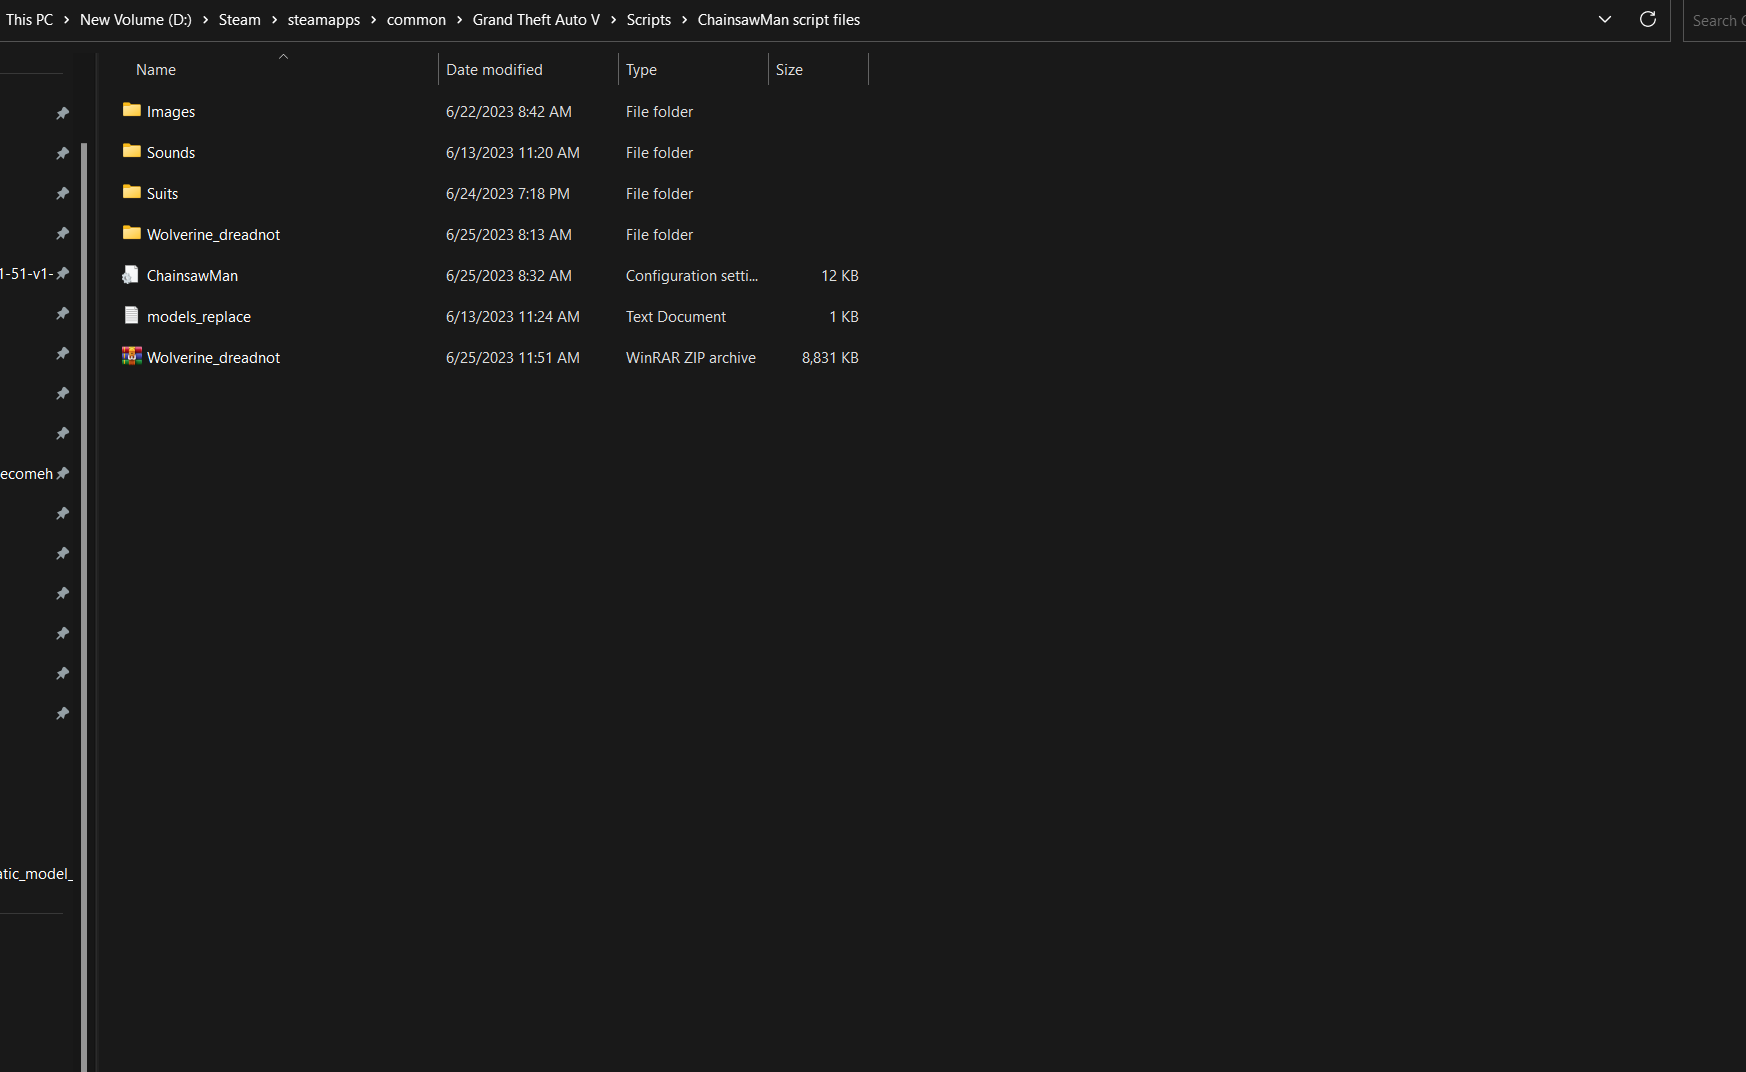Click the date 6/25/2023 8:32 AM

(x=509, y=276)
